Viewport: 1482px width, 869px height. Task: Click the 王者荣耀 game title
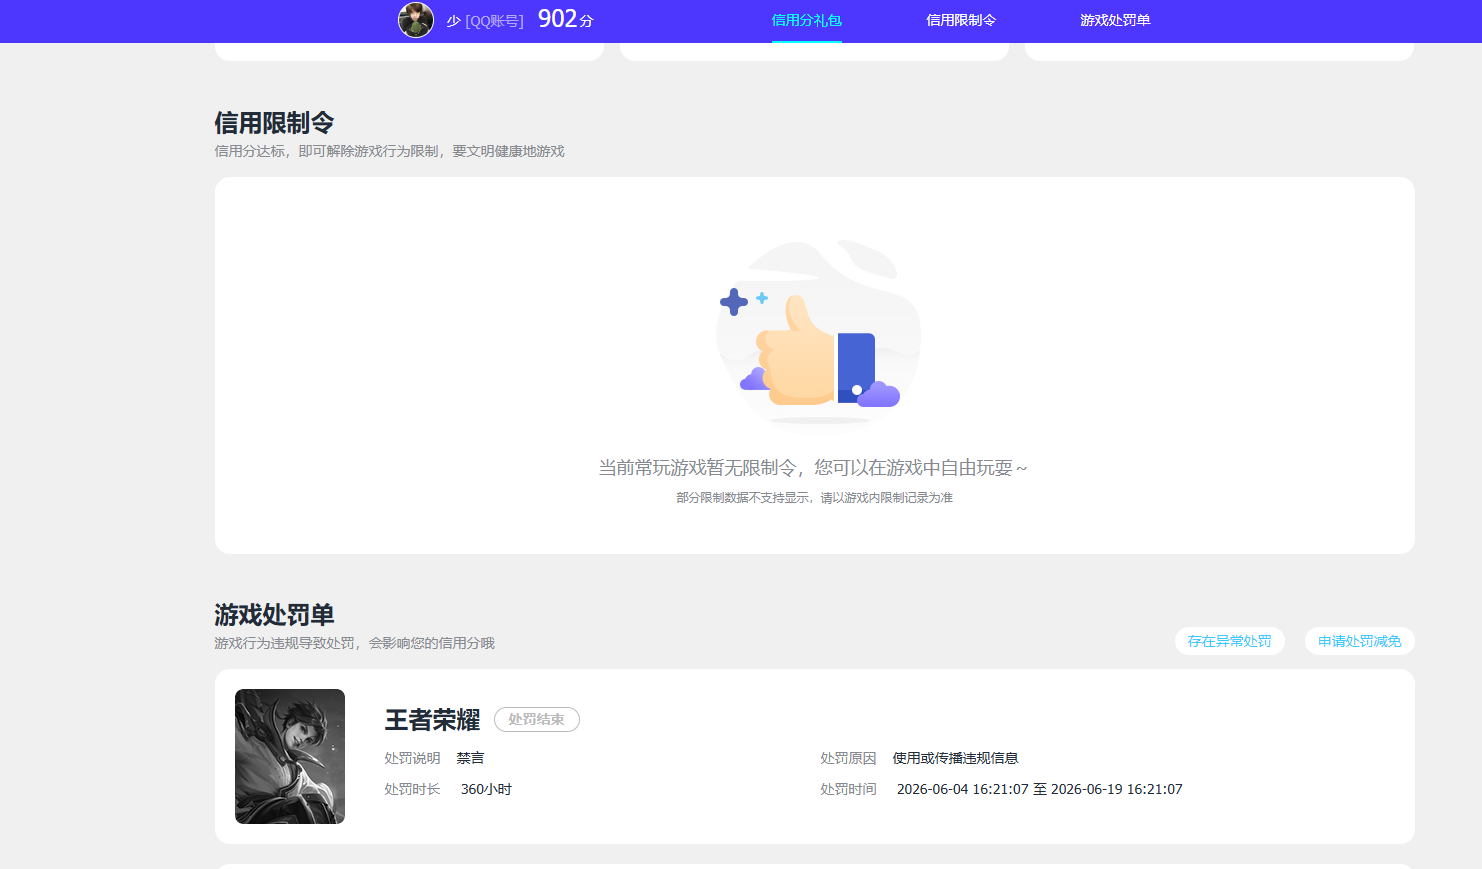coord(432,720)
